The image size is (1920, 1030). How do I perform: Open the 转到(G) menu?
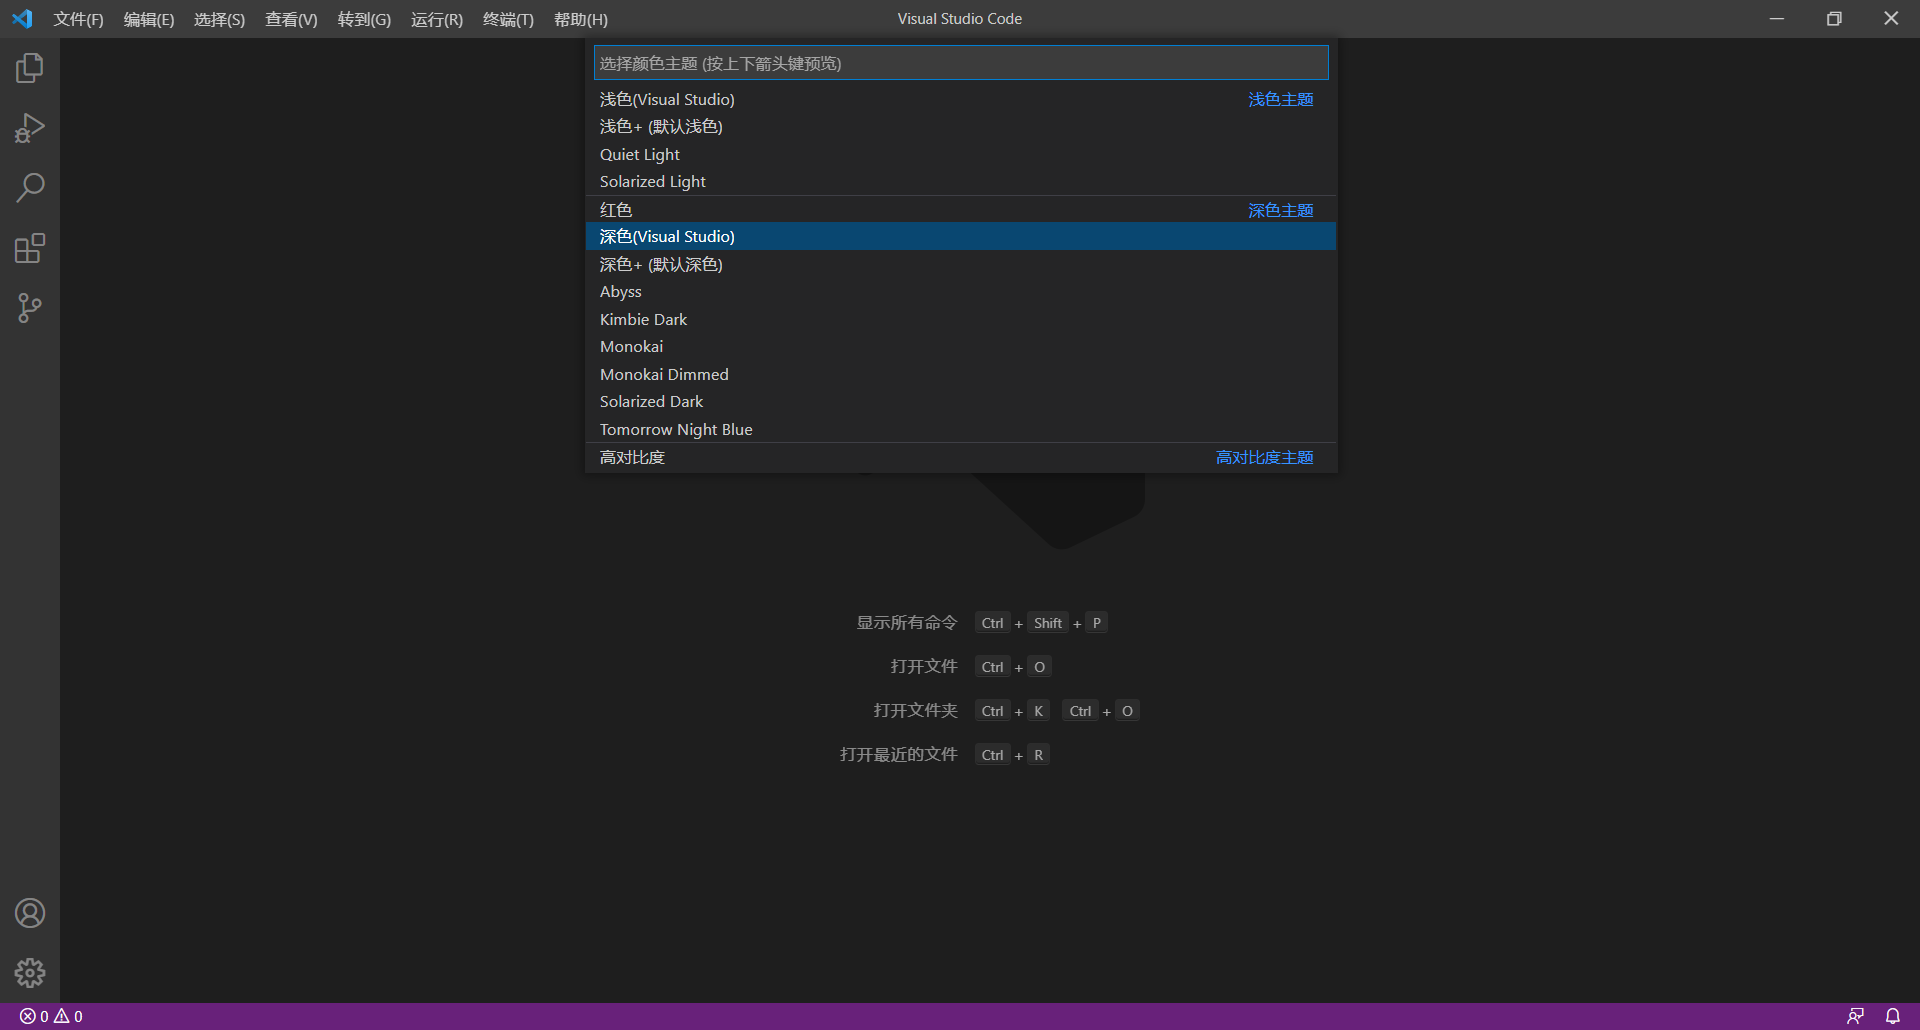[x=364, y=19]
